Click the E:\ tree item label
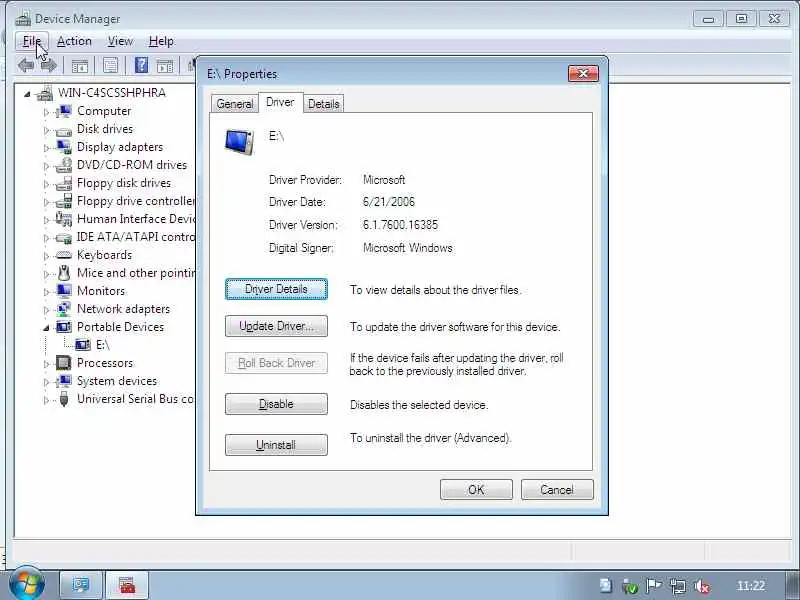This screenshot has width=800, height=600. pyautogui.click(x=103, y=345)
